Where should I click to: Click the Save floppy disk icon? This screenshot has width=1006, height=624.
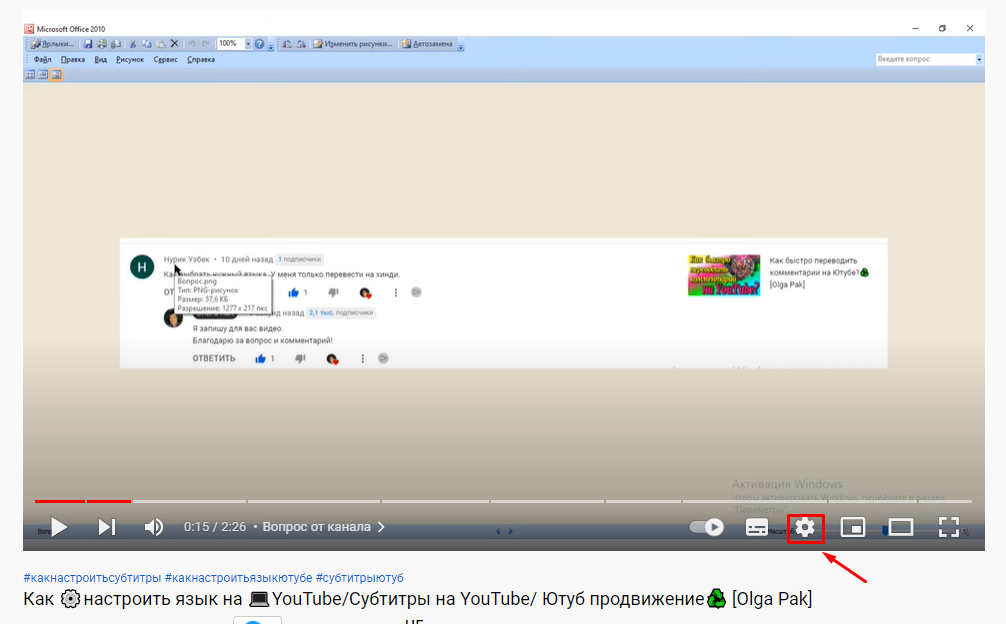coord(88,44)
